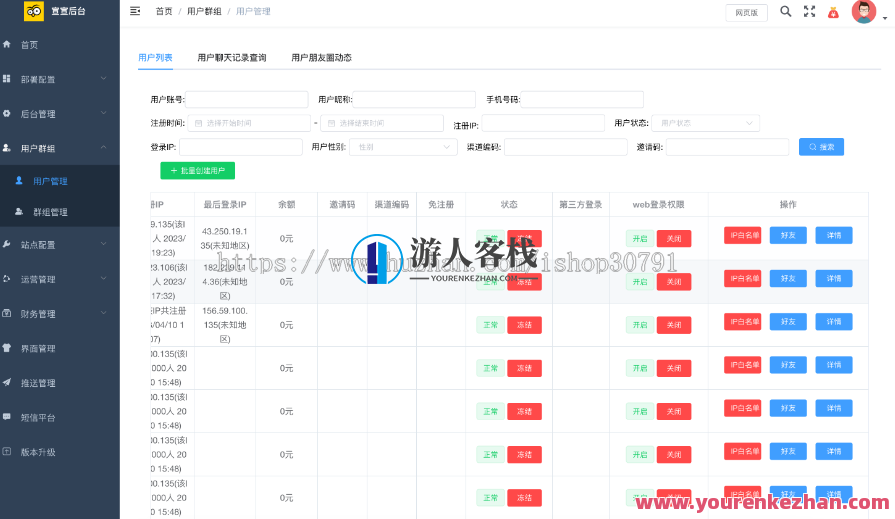Click the green 批量创建用户 button
Image resolution: width=895 pixels, height=519 pixels.
pos(197,171)
